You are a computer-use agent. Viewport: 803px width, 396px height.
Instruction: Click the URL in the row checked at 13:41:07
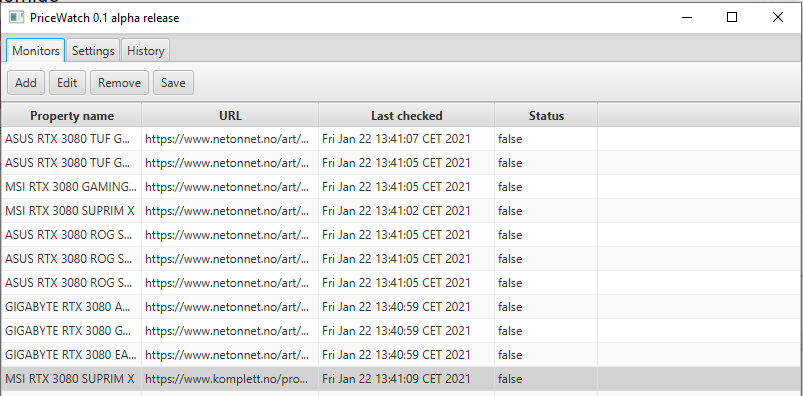[230, 139]
